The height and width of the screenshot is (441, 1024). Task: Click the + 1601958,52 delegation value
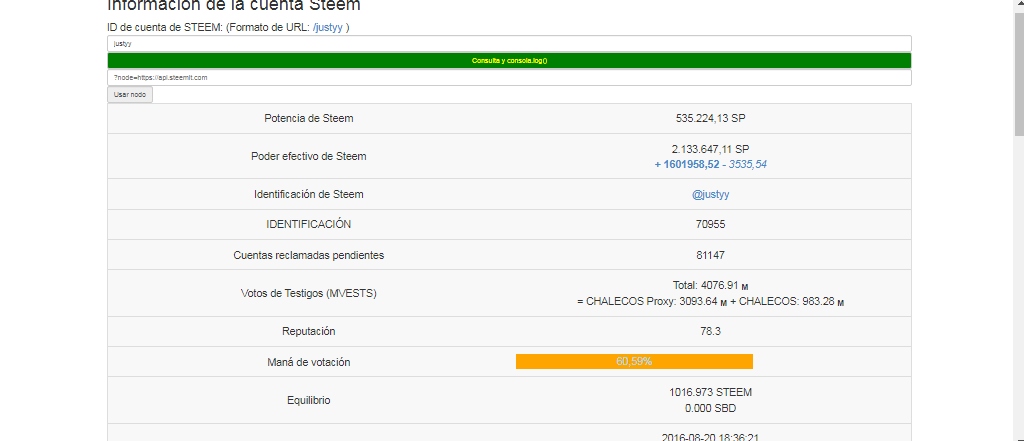(687, 165)
